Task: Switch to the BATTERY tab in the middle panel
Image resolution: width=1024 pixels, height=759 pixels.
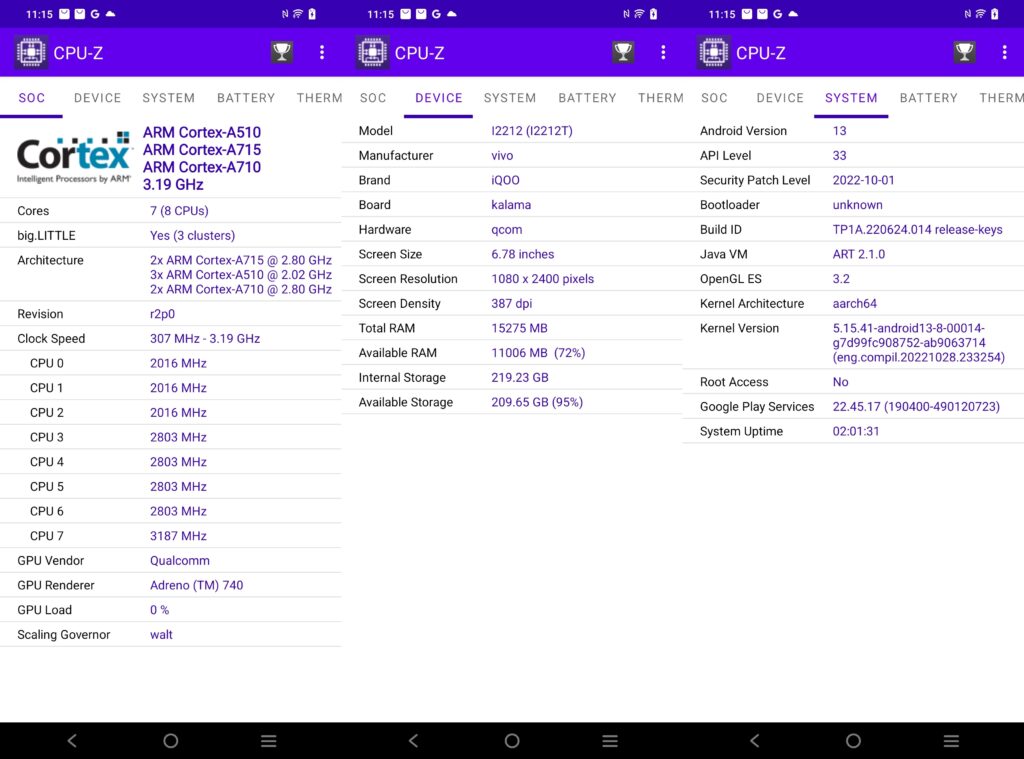Action: [587, 98]
